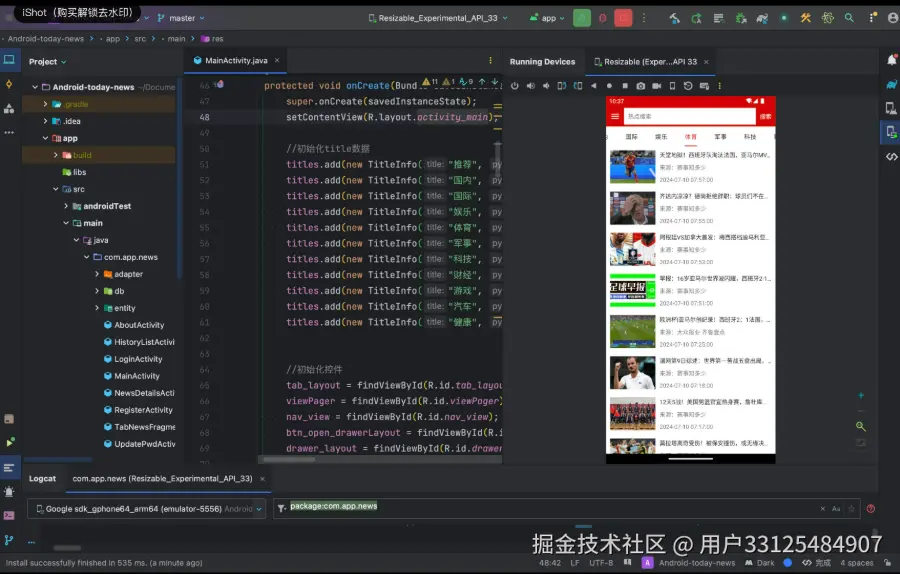The width and height of the screenshot is (900, 574).
Task: Click the emulator Volume Up icon
Action: click(x=531, y=86)
